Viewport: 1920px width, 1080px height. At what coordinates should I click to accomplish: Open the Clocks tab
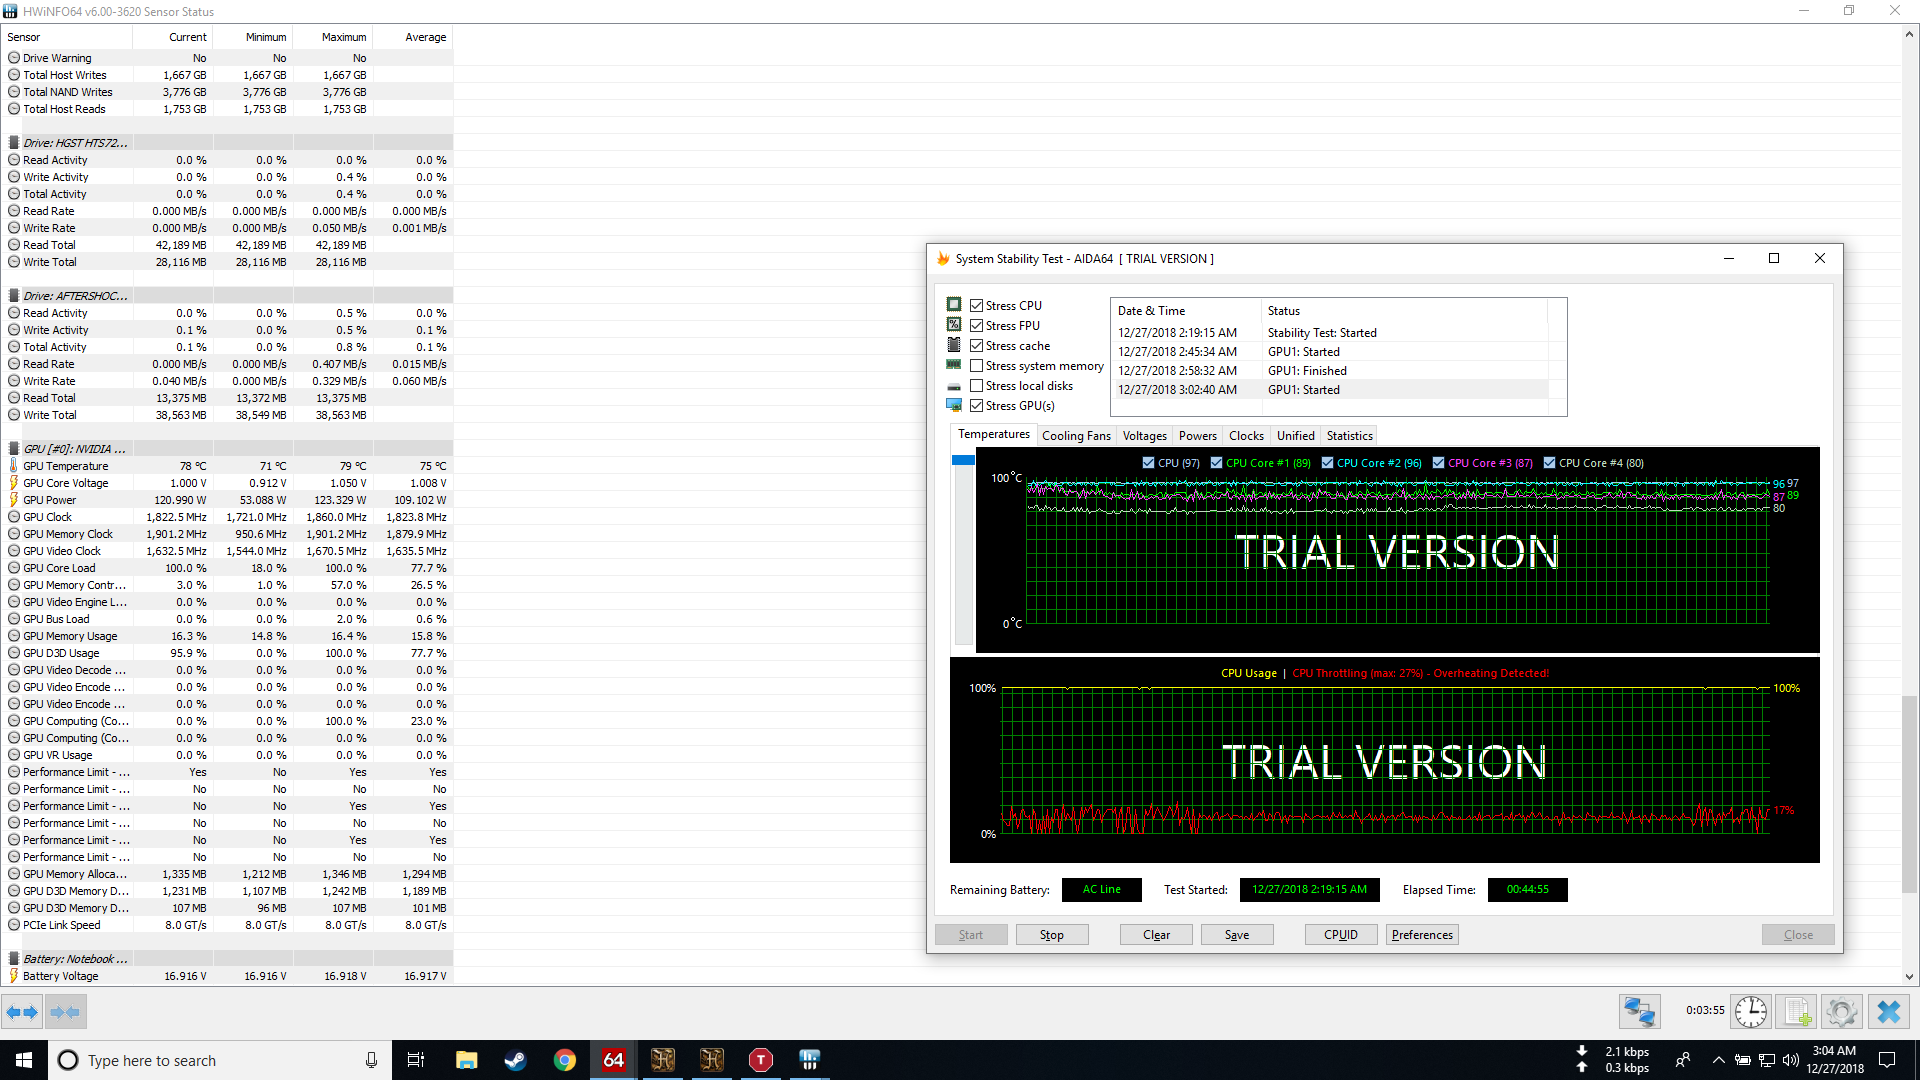pos(1246,436)
